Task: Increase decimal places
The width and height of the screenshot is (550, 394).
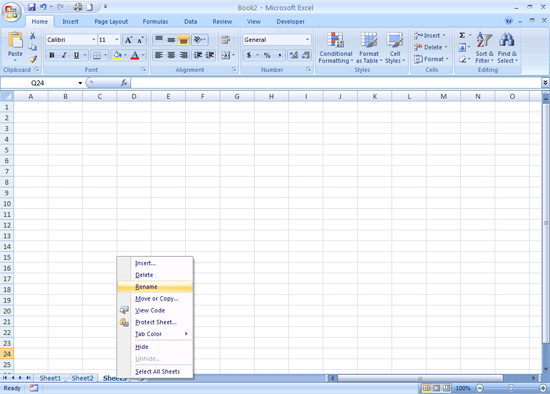Action: pos(294,55)
